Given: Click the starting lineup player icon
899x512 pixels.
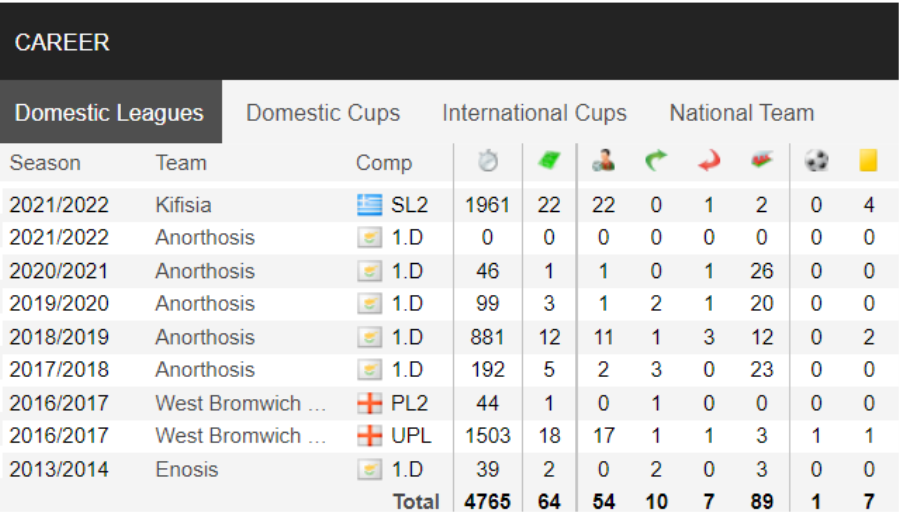Looking at the screenshot, I should [x=603, y=161].
